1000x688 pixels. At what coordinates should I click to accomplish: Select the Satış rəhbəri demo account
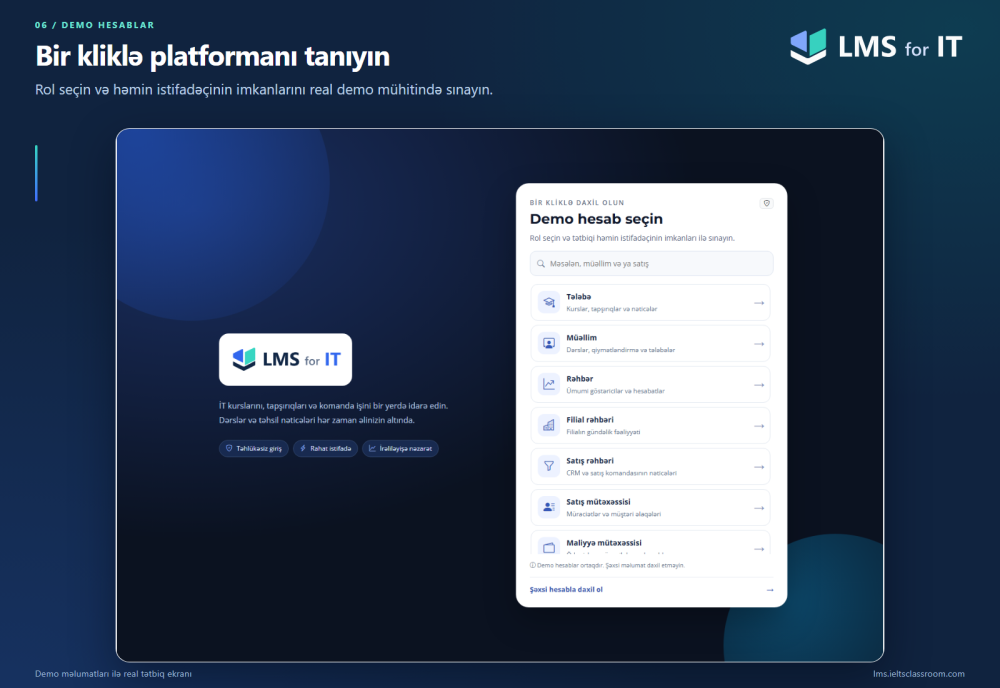coord(650,466)
